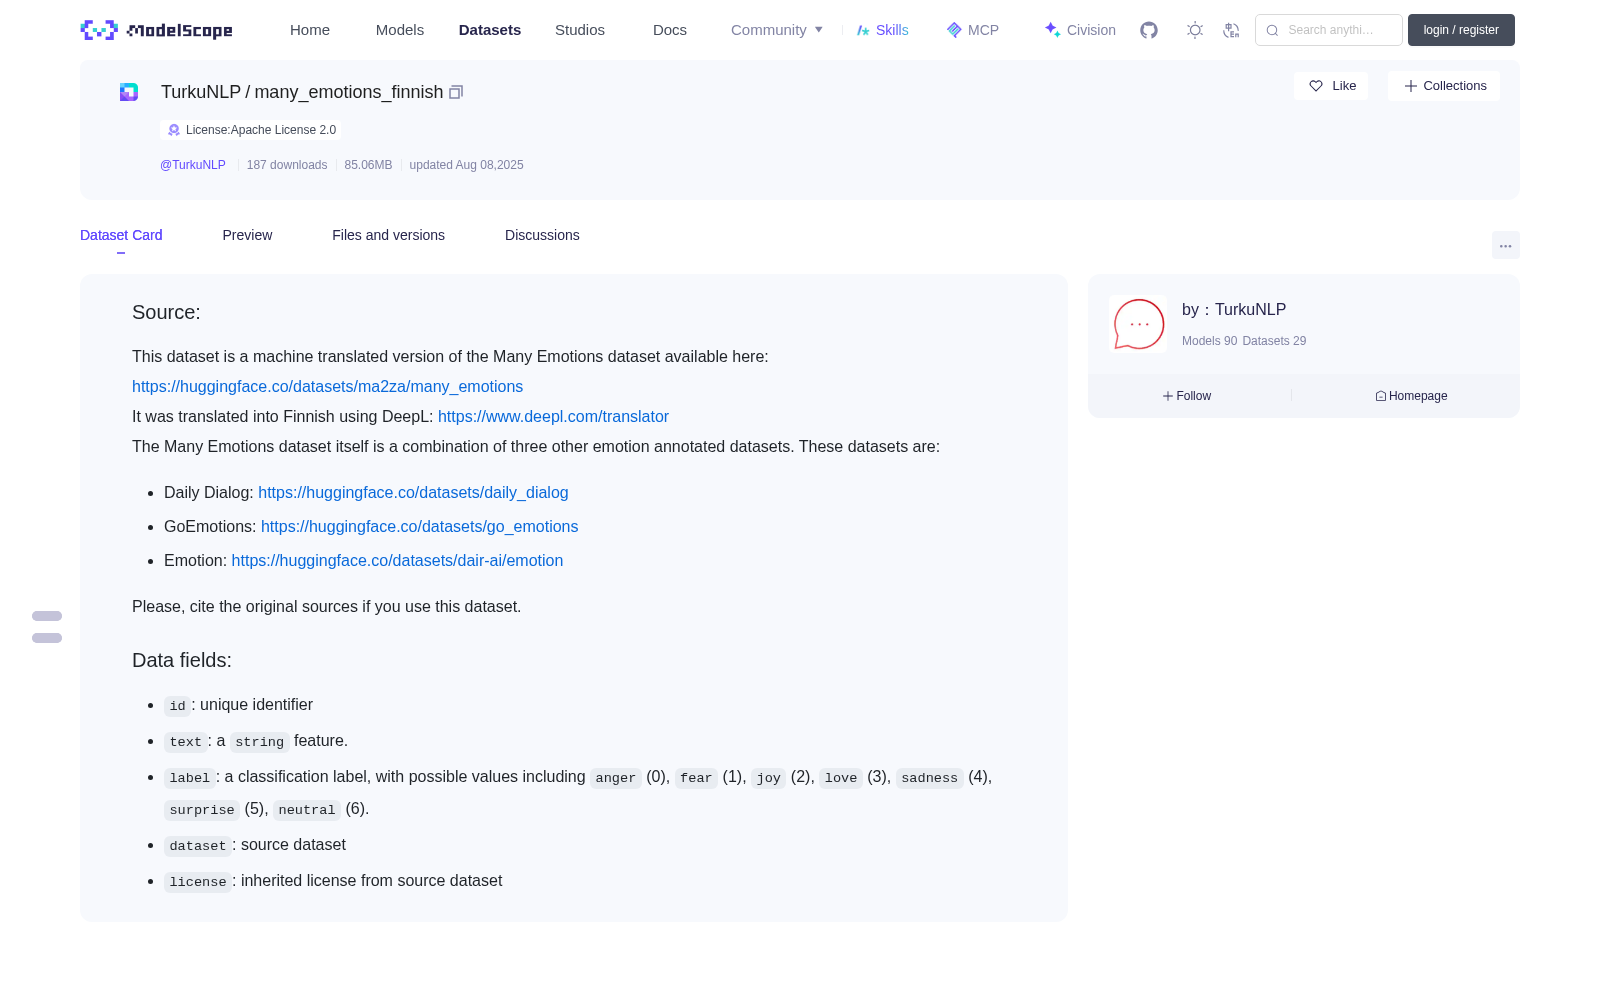This screenshot has width=1600, height=1000.
Task: Click the TurkuNLP avatar image
Action: pos(1138,324)
